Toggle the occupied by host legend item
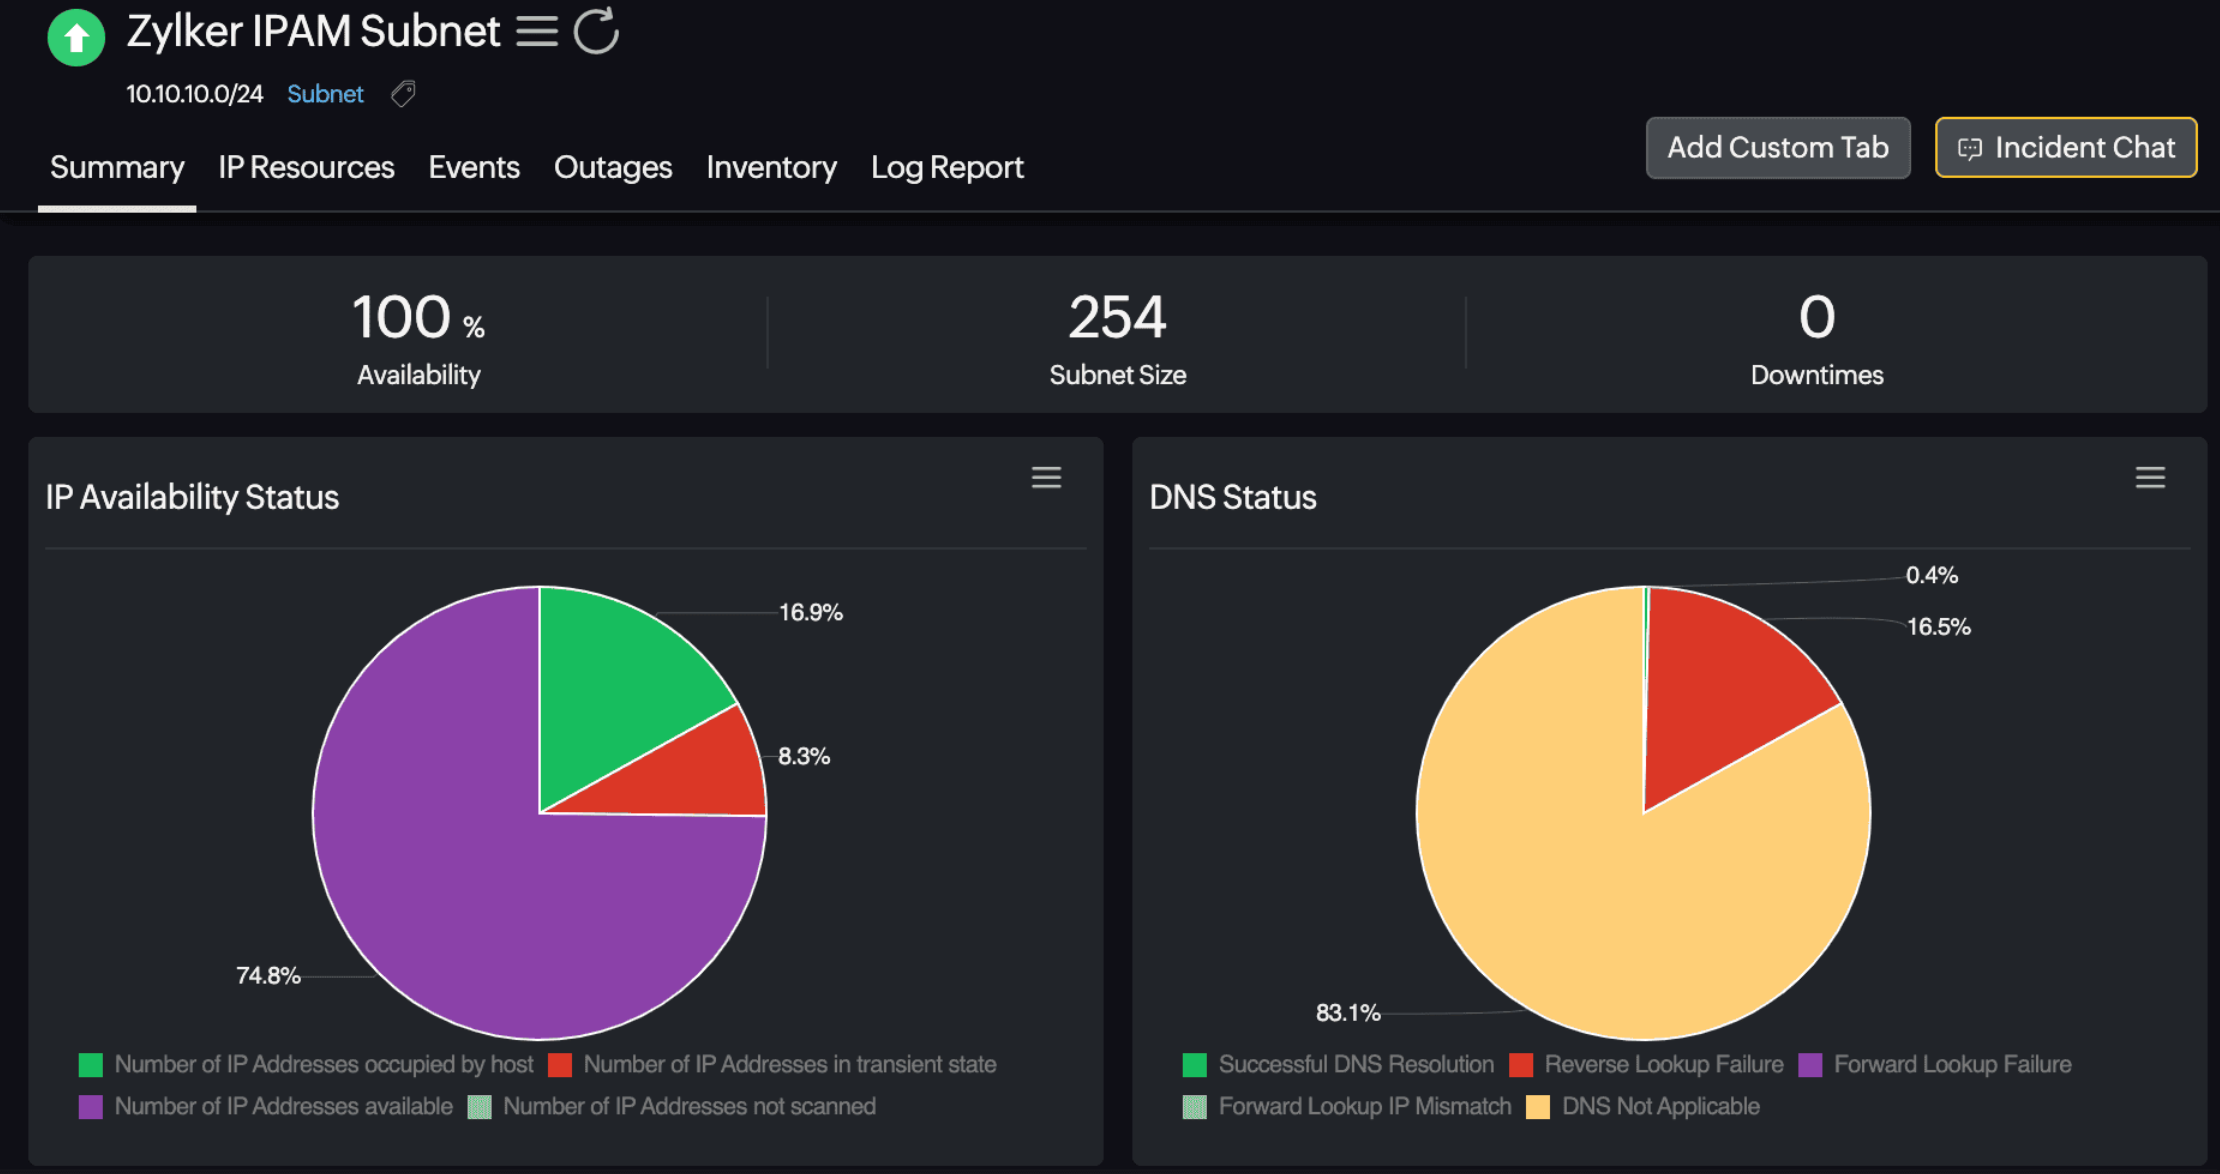2220x1174 pixels. point(322,1064)
